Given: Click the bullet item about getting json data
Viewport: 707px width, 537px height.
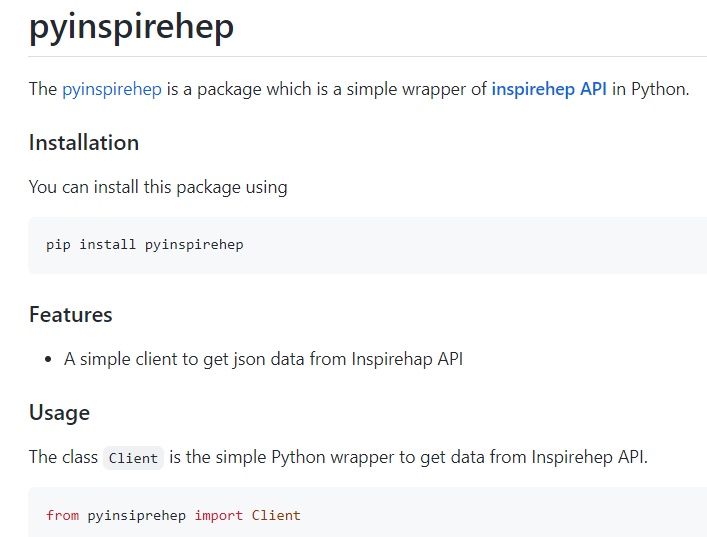Looking at the screenshot, I should [x=263, y=359].
